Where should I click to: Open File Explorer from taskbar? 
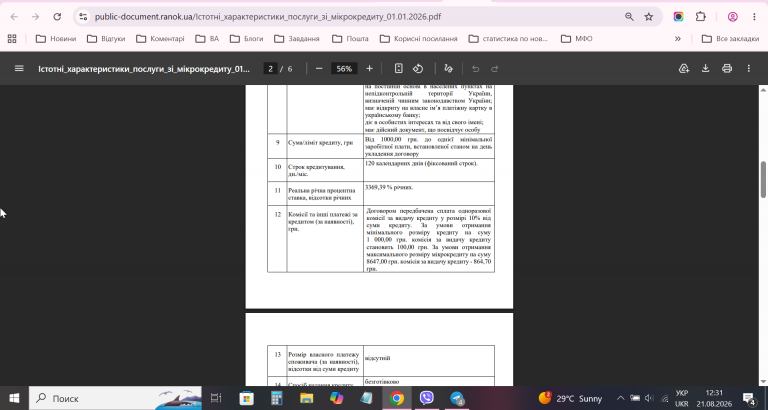[x=307, y=398]
